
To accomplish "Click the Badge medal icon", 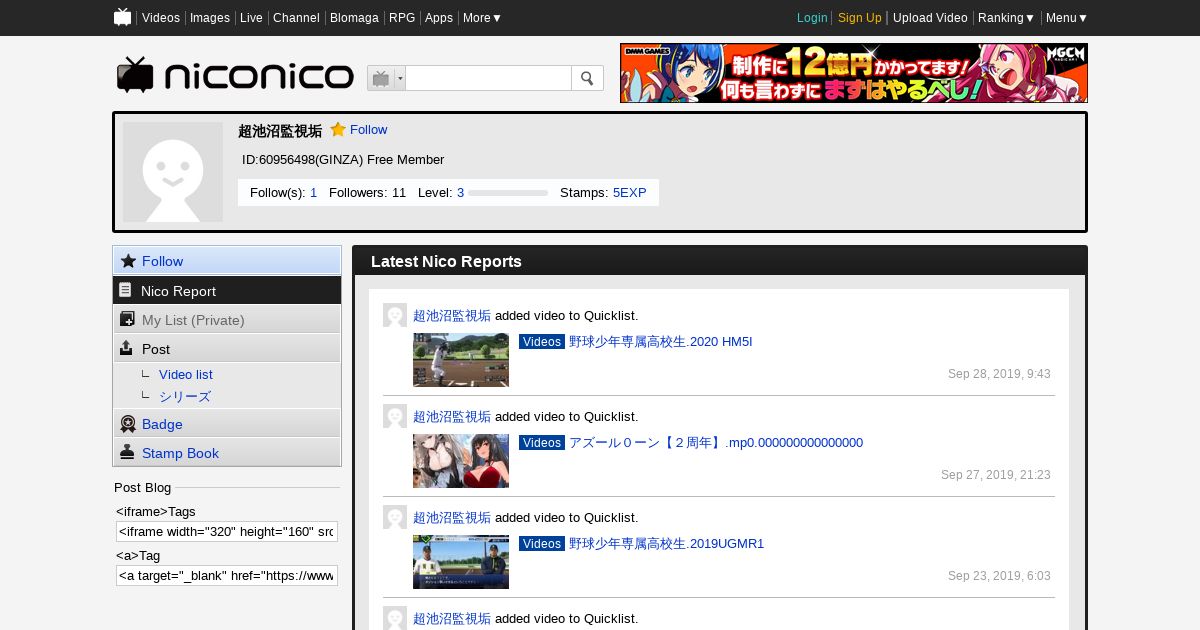I will (x=128, y=424).
